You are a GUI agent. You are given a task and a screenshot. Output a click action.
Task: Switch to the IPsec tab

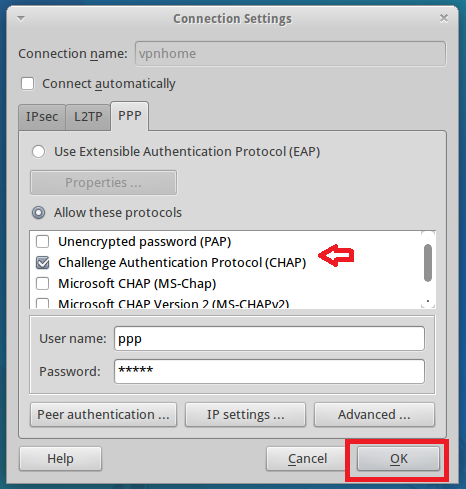pyautogui.click(x=42, y=117)
